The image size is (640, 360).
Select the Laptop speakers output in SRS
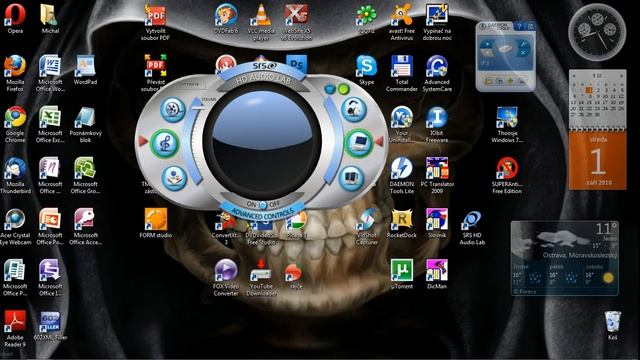(x=358, y=143)
